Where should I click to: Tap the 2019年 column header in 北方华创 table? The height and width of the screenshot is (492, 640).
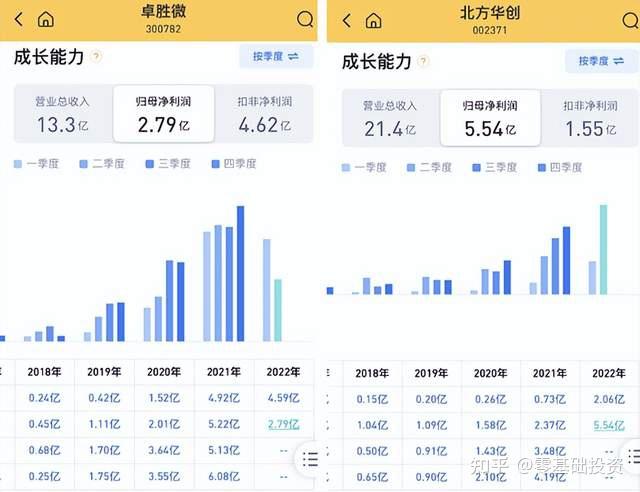tap(431, 373)
